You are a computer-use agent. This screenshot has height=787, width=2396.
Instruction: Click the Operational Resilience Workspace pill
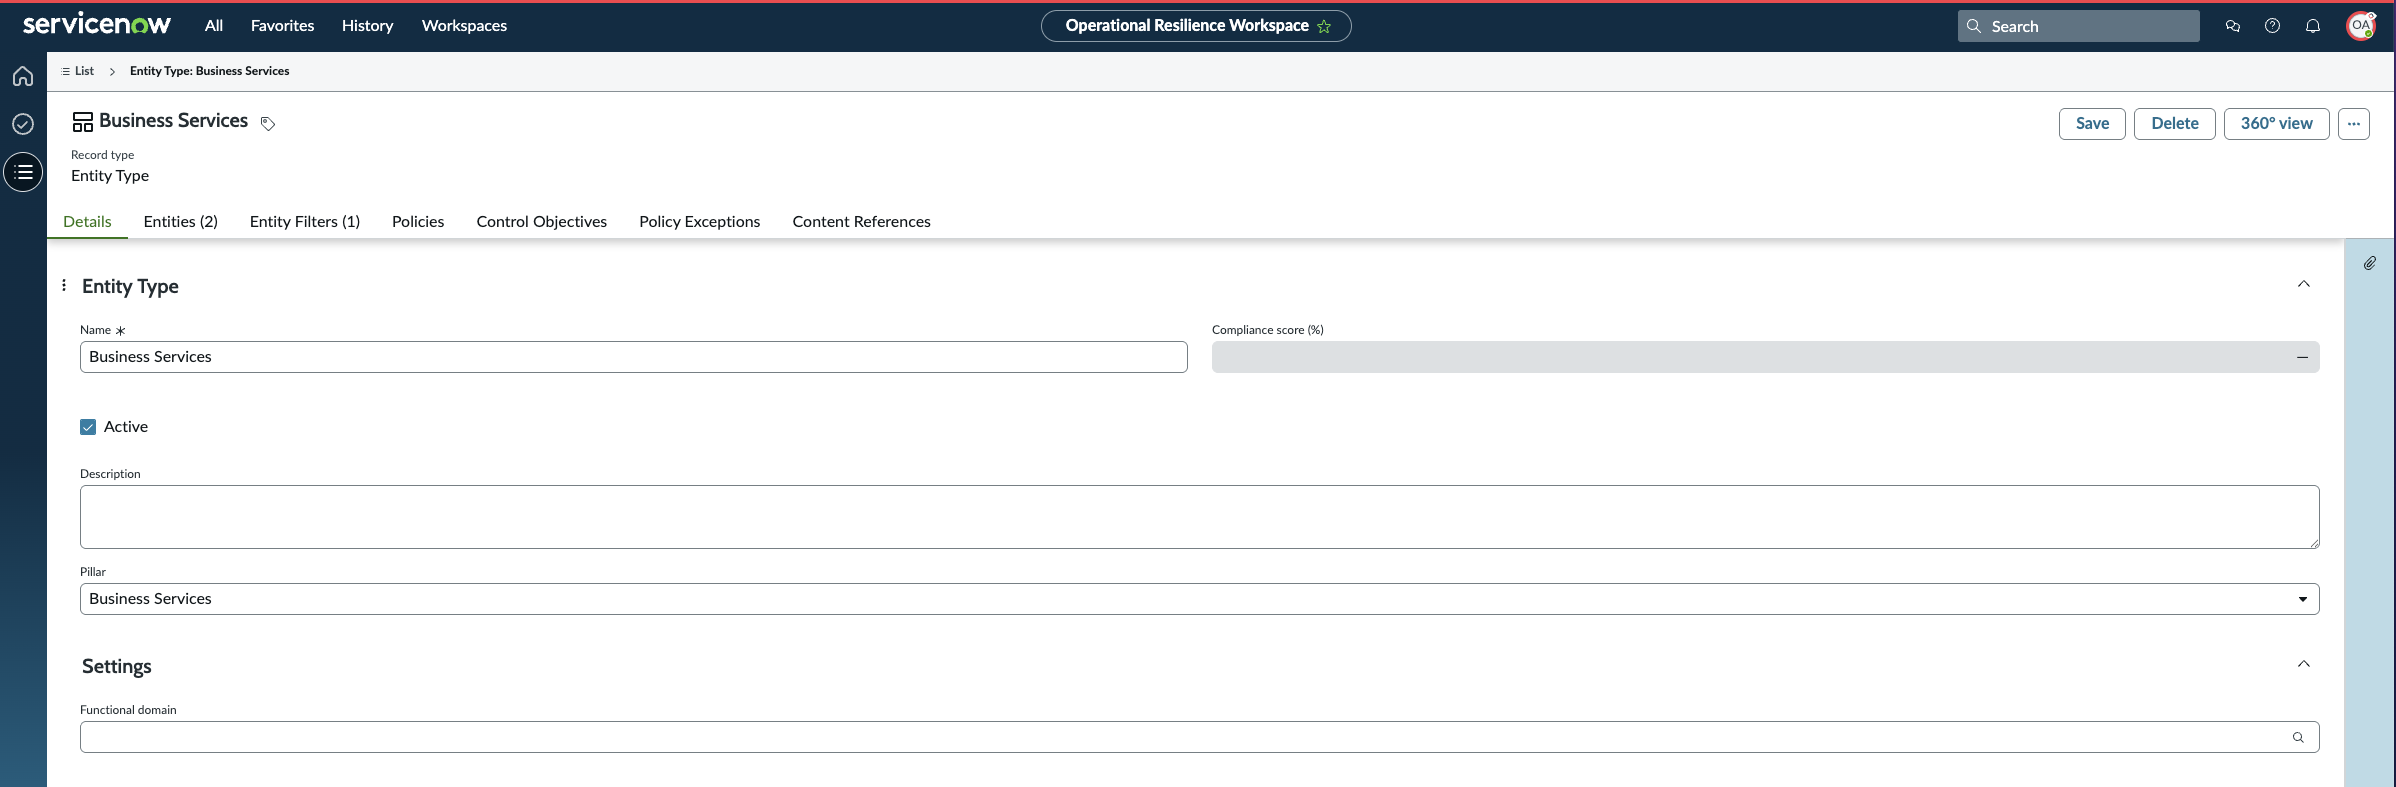point(1196,26)
